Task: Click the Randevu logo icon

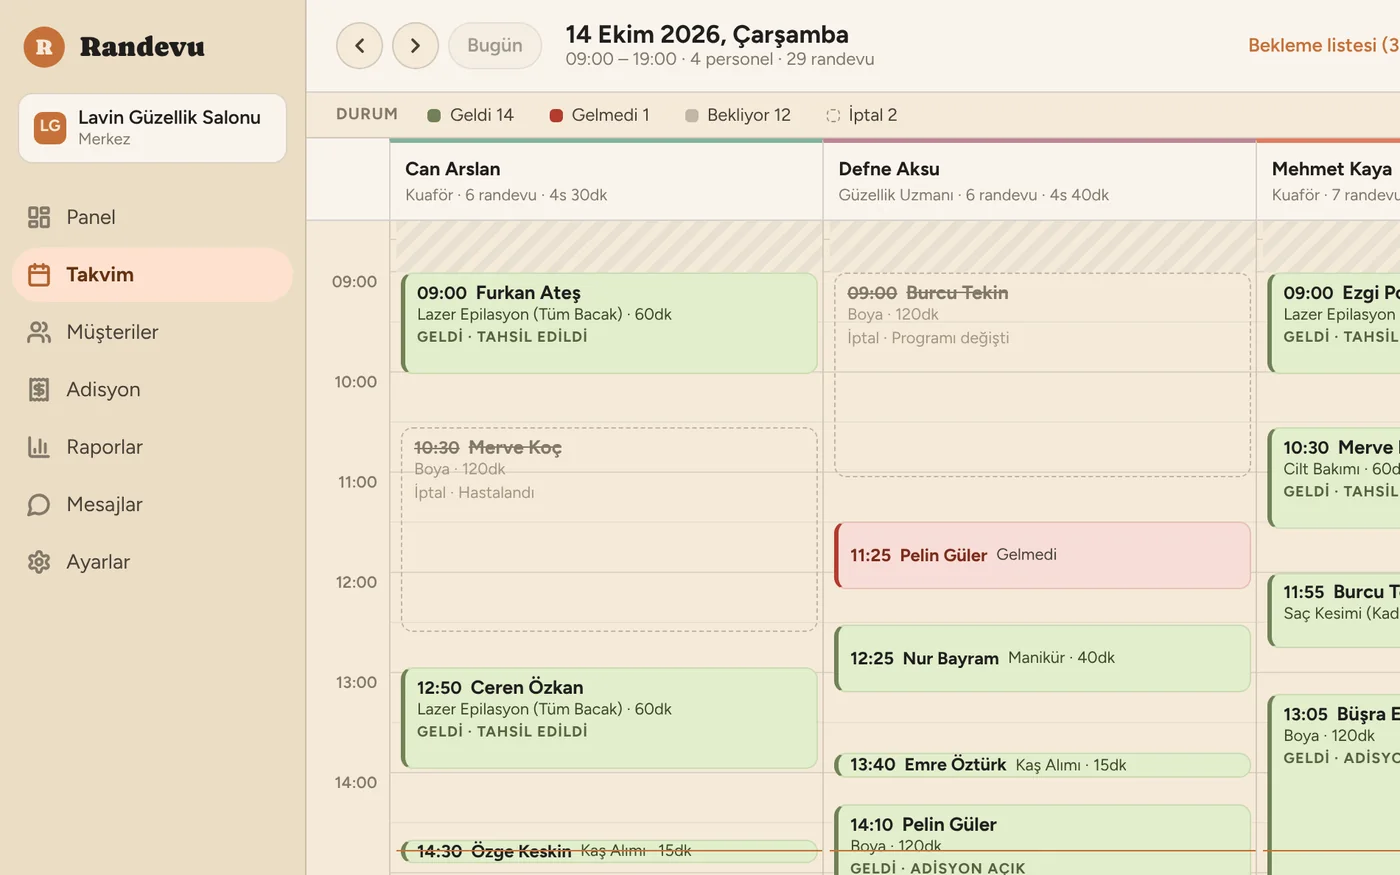Action: (44, 47)
